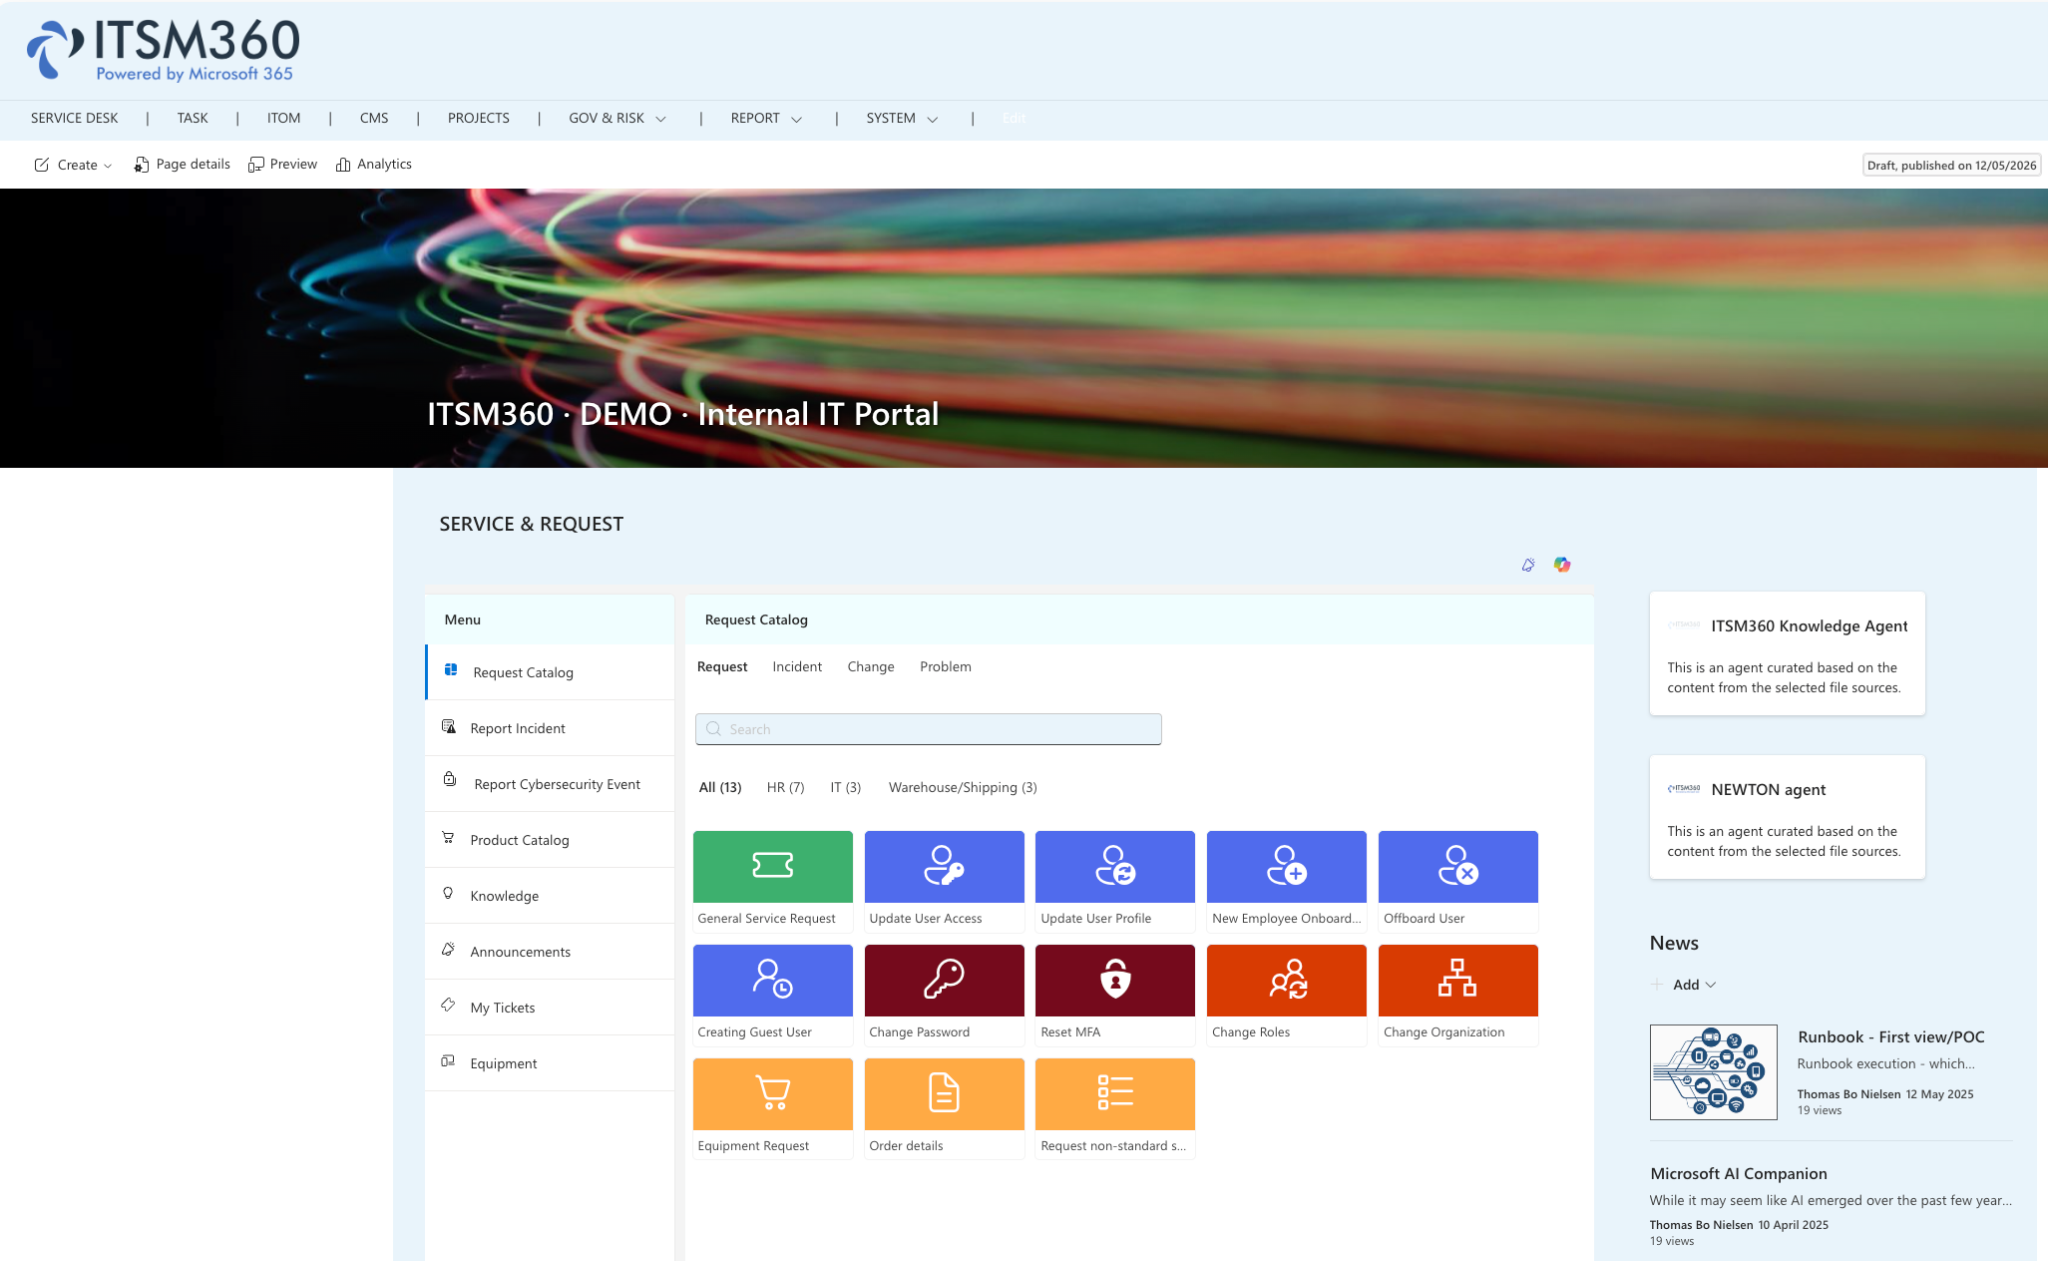Select the All (13) filter
This screenshot has width=2048, height=1261.
click(x=720, y=788)
